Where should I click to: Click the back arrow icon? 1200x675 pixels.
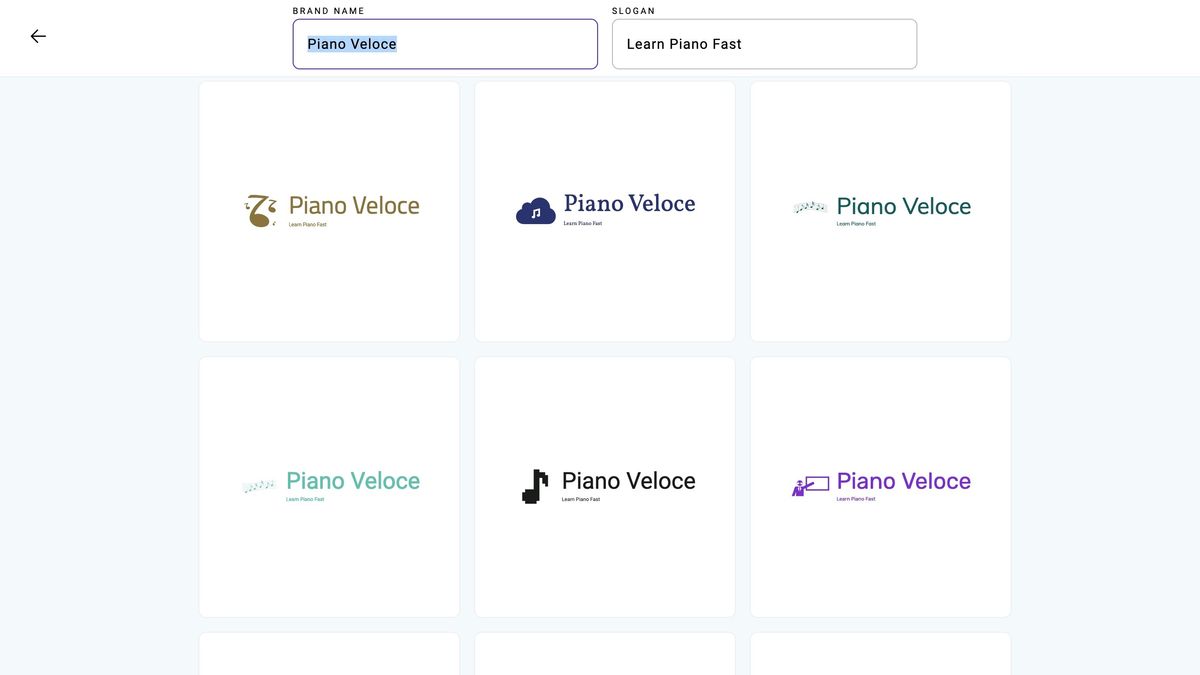pos(38,36)
